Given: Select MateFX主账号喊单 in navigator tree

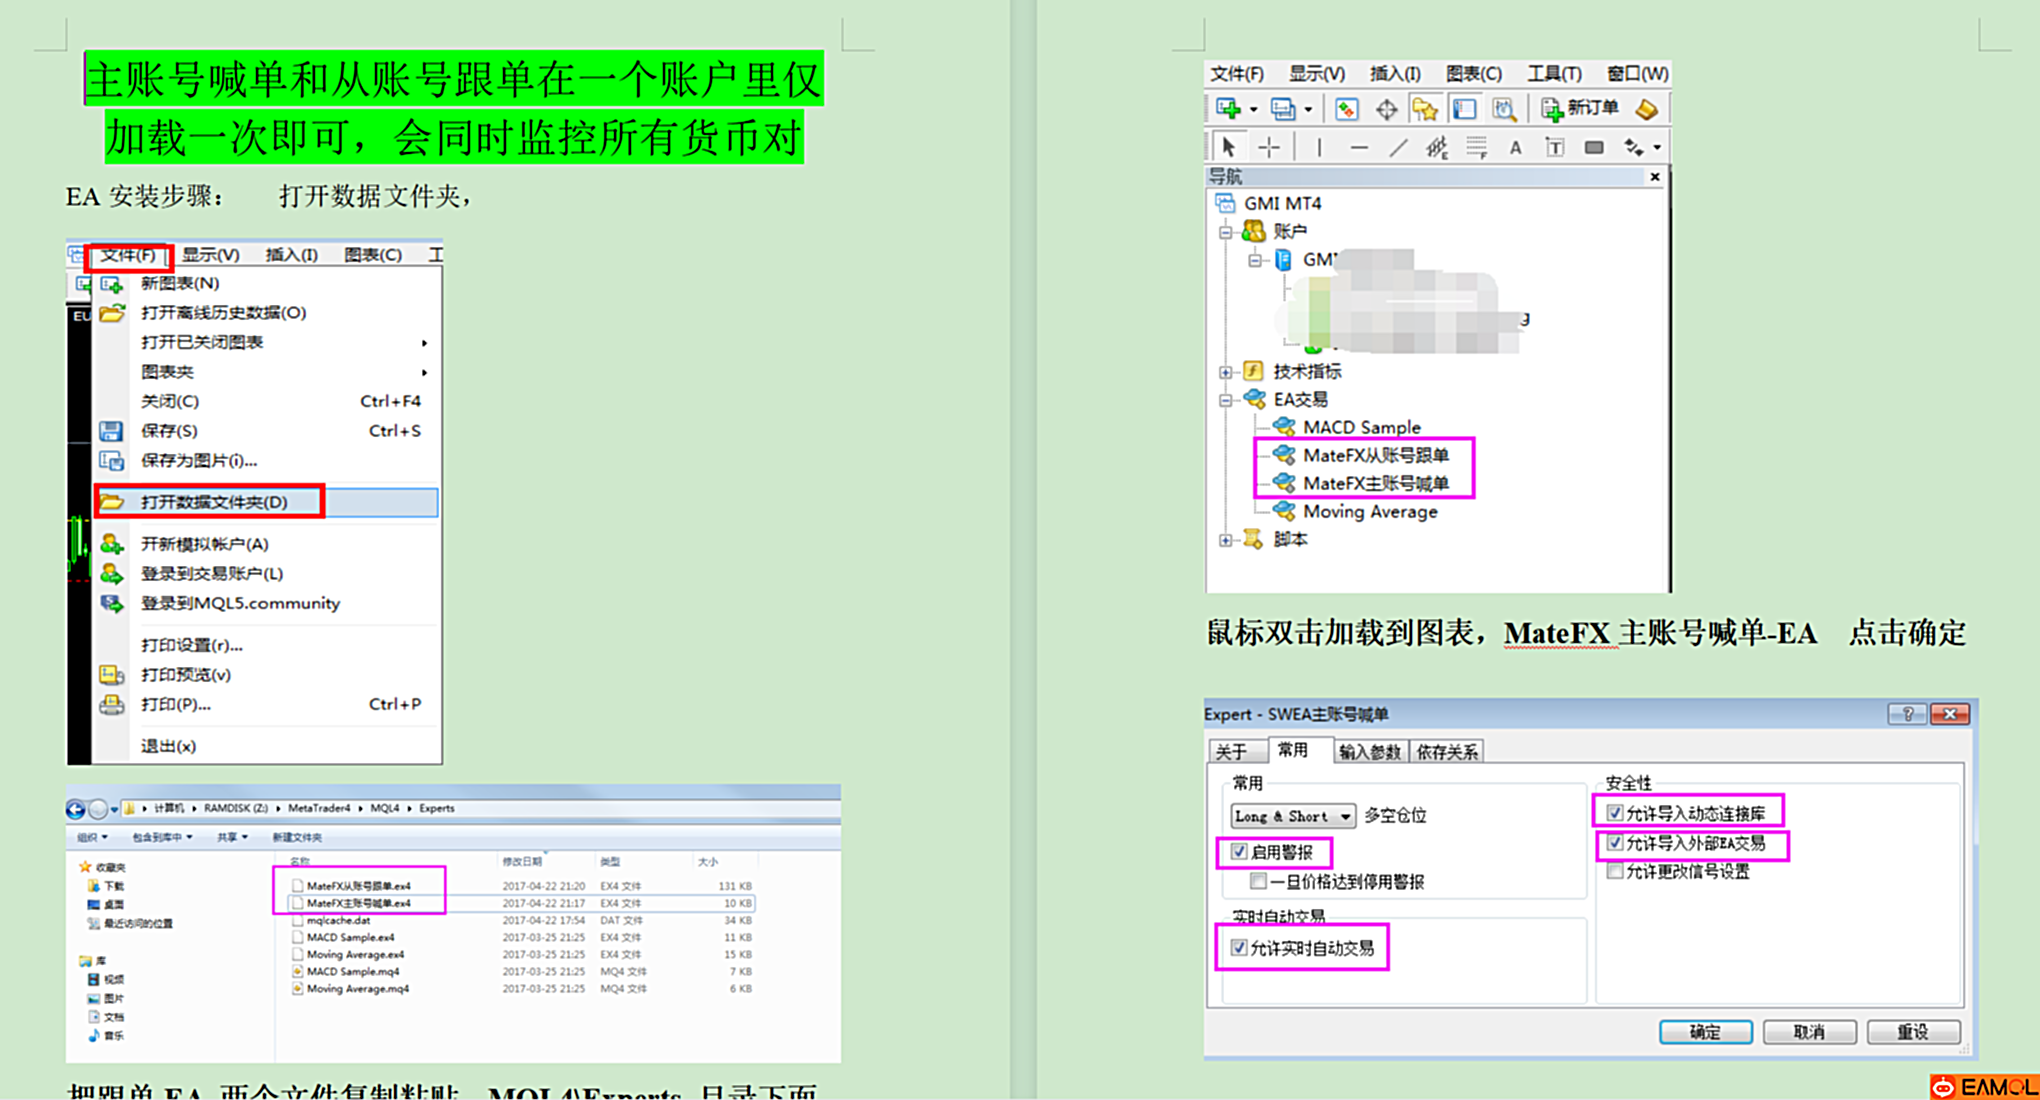Looking at the screenshot, I should 1375,484.
